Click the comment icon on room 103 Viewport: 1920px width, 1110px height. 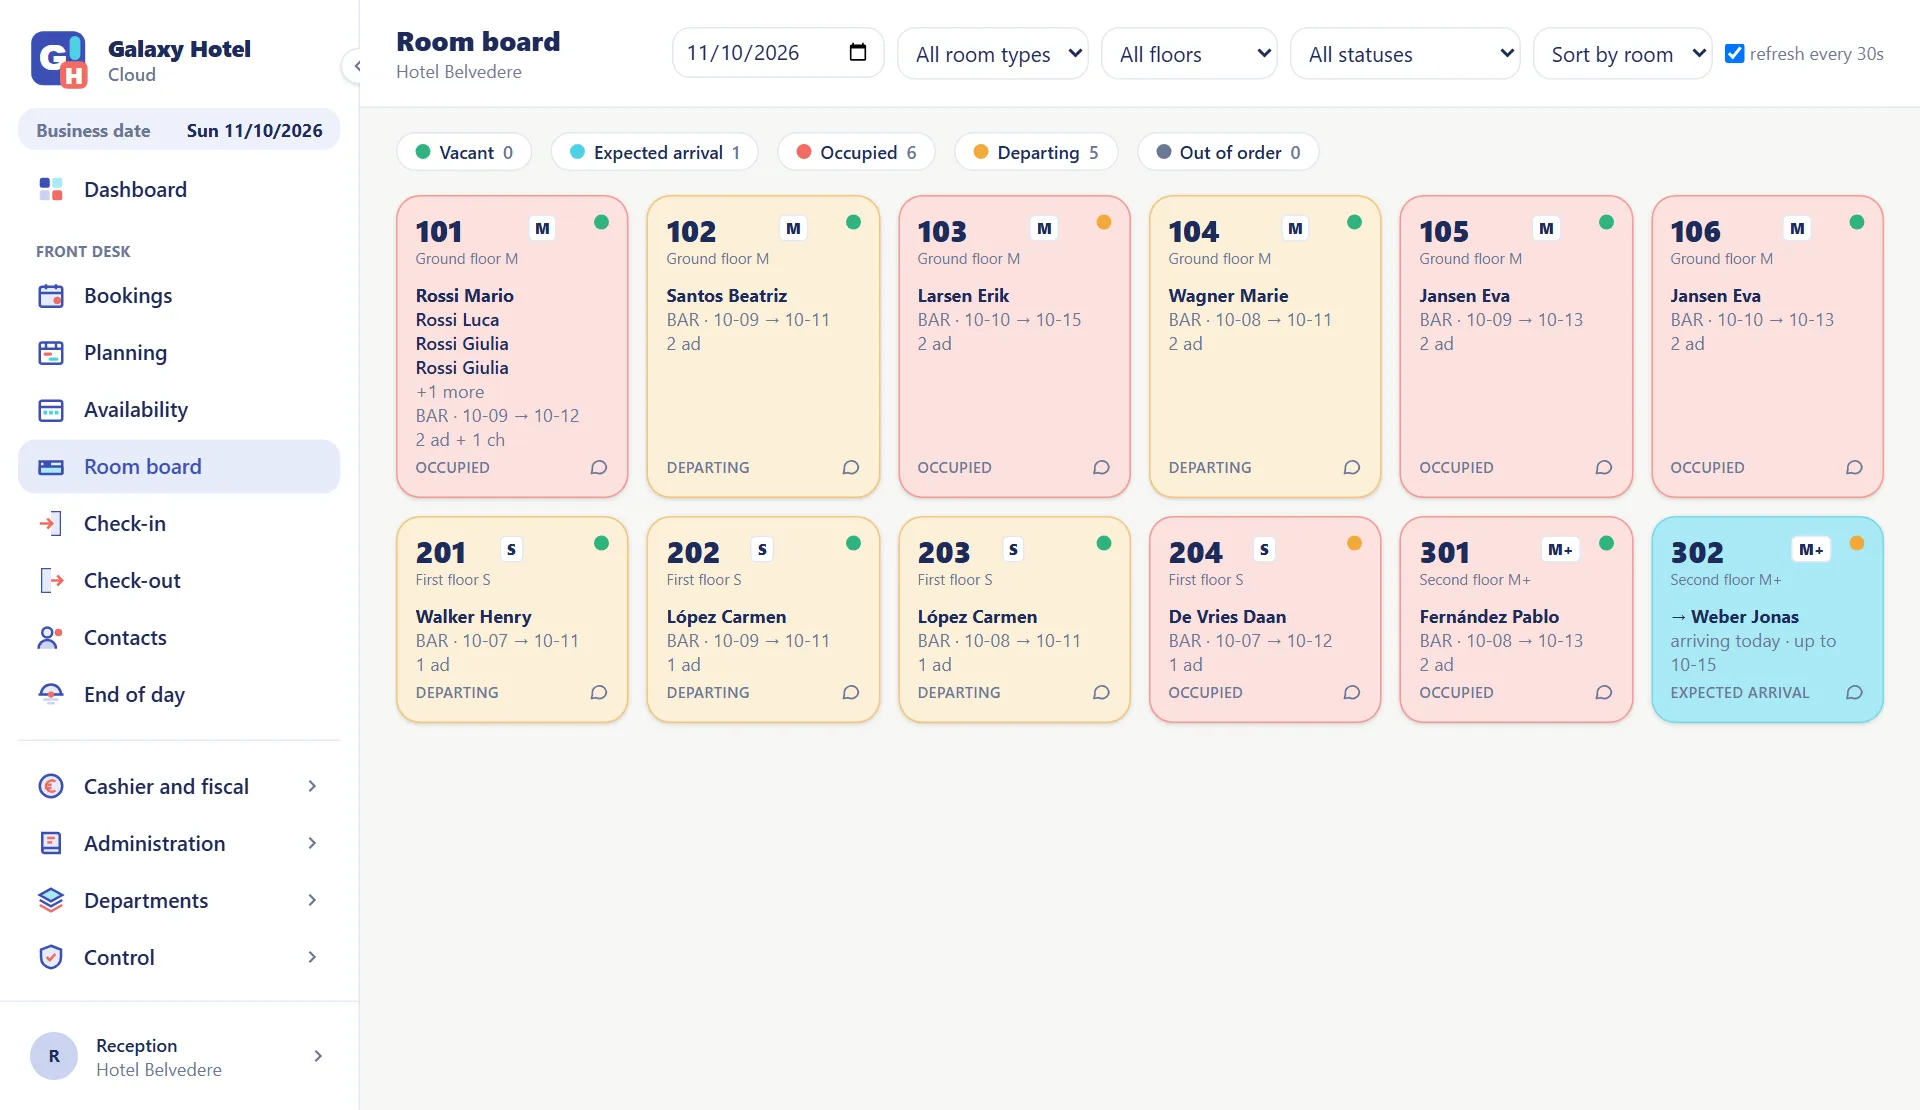(1101, 467)
